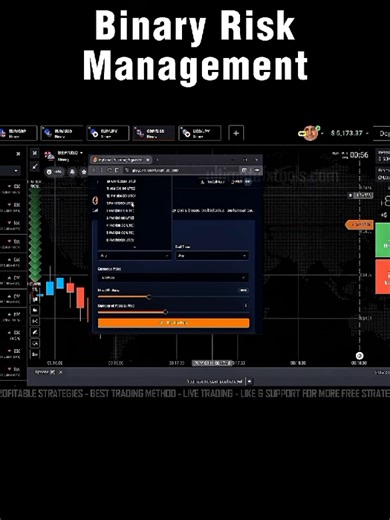Open the Currency Pairs selection field
Screen dimensions: 390x520
pyautogui.click(x=173, y=277)
